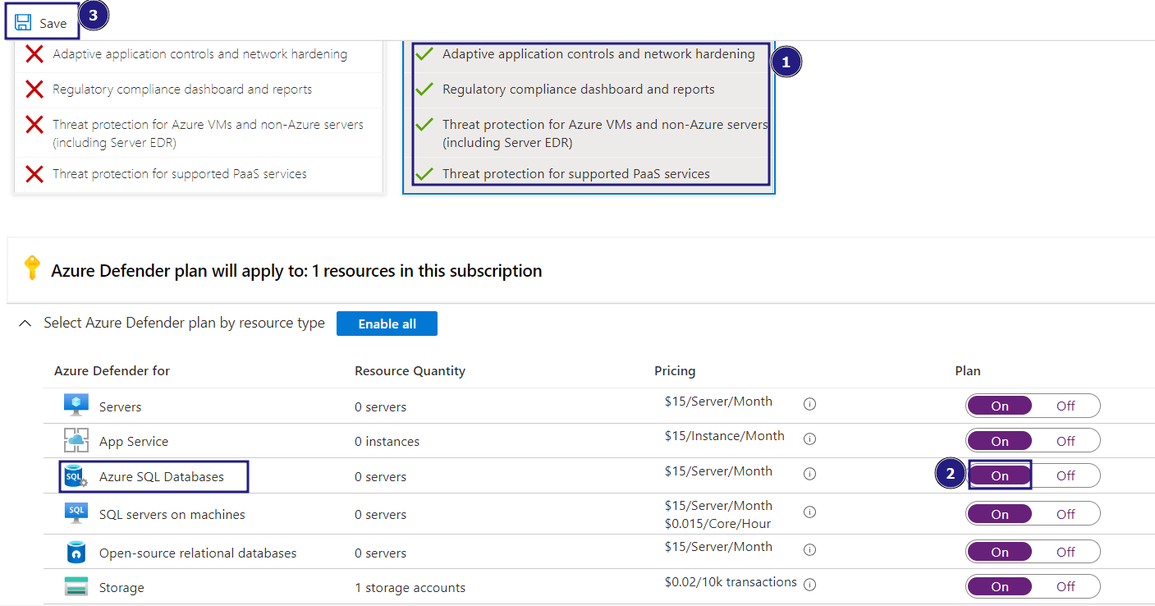Image resolution: width=1155 pixels, height=606 pixels.
Task: Turn Azure SQL Databases plan Off
Action: tap(1065, 476)
